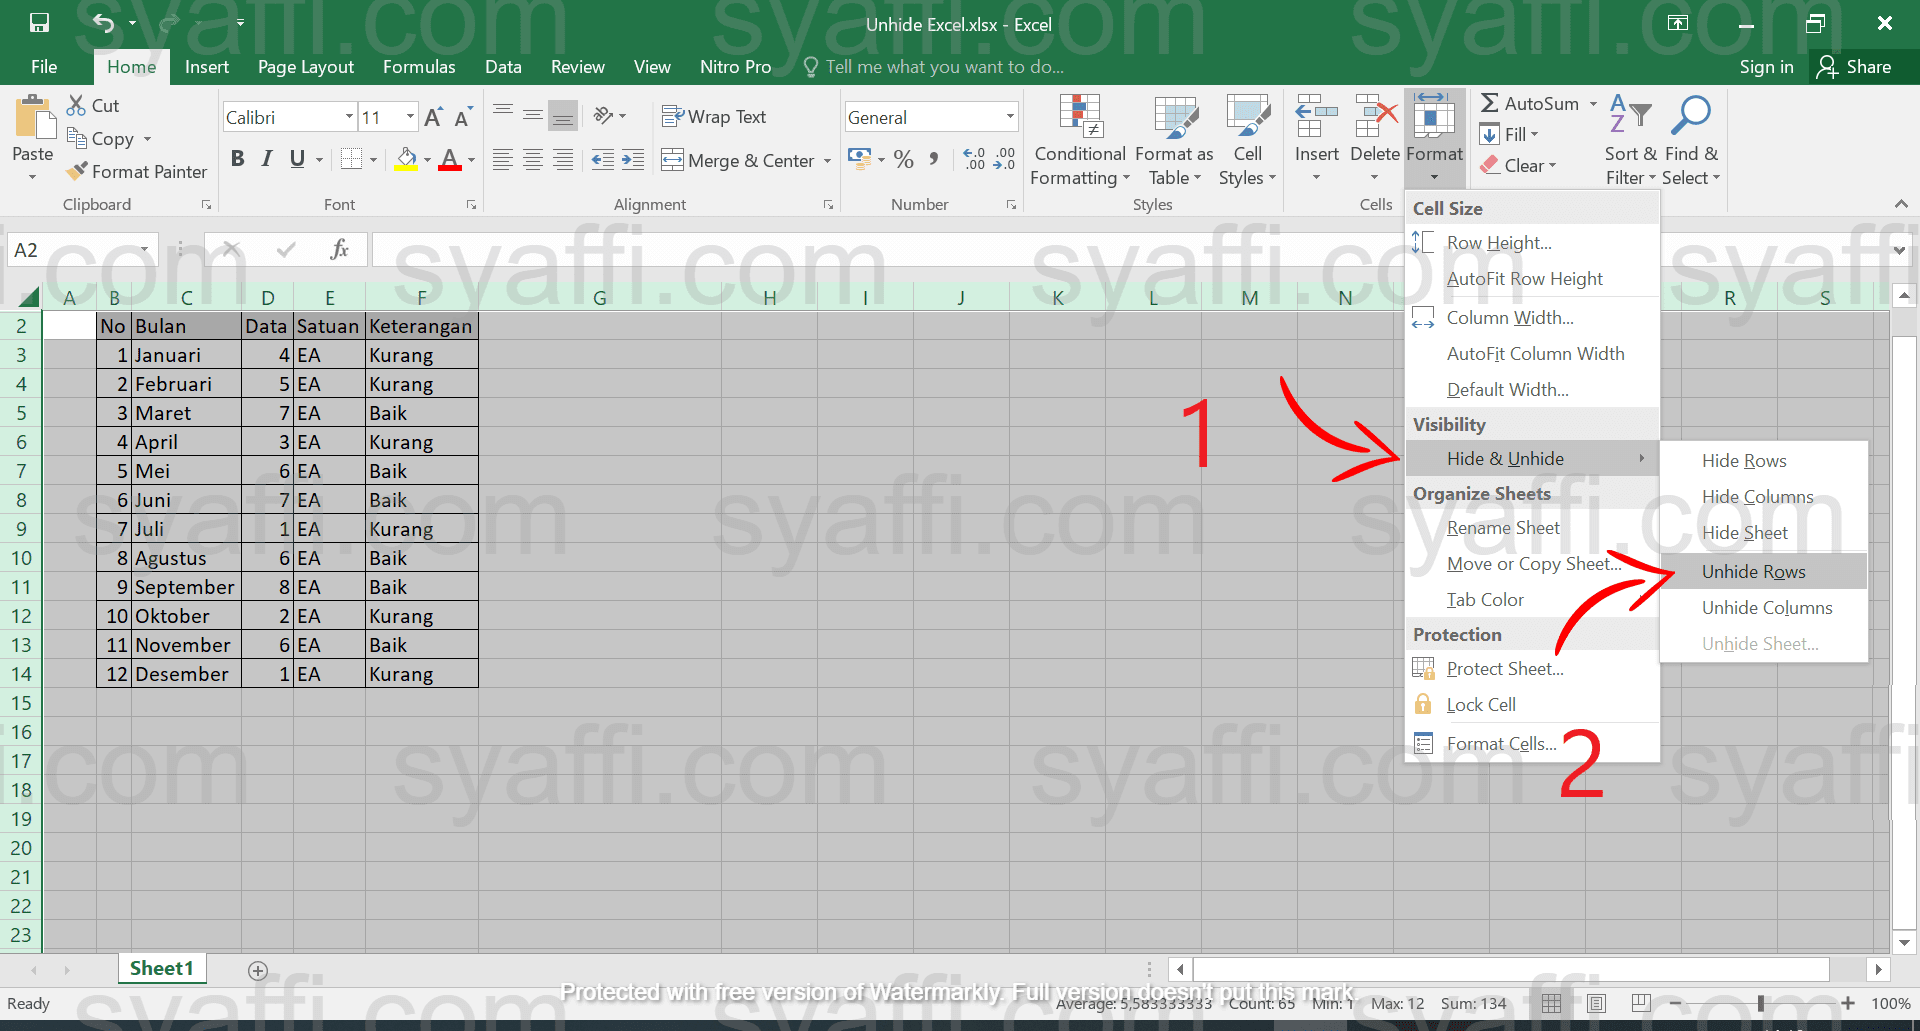
Task: Click the Save icon in quick access toolbar
Action: click(39, 22)
